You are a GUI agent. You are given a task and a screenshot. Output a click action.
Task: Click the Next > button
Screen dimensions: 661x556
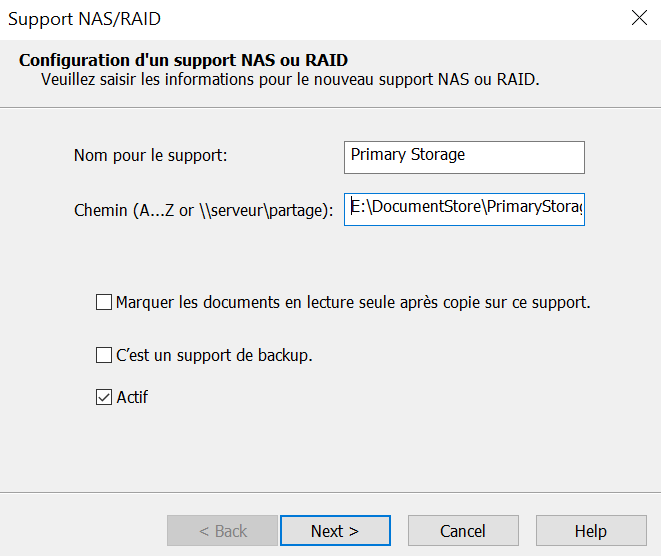[x=335, y=531]
